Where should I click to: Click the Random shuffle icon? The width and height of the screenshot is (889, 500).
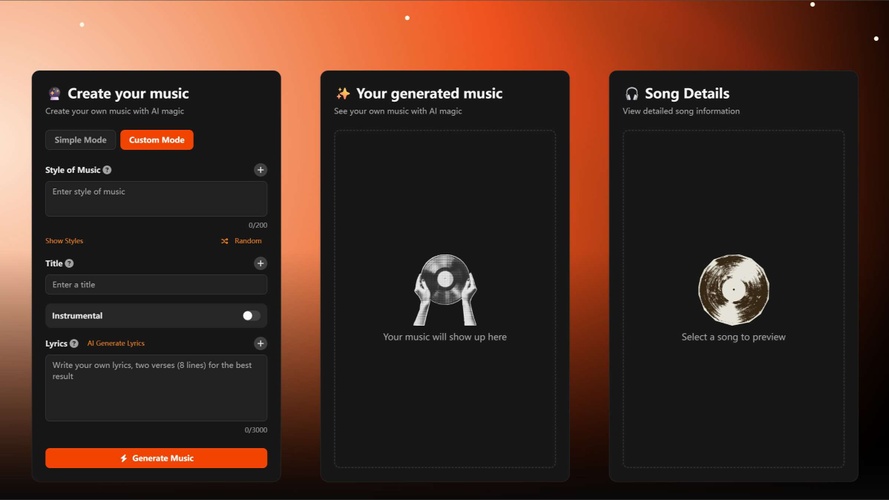(x=225, y=241)
